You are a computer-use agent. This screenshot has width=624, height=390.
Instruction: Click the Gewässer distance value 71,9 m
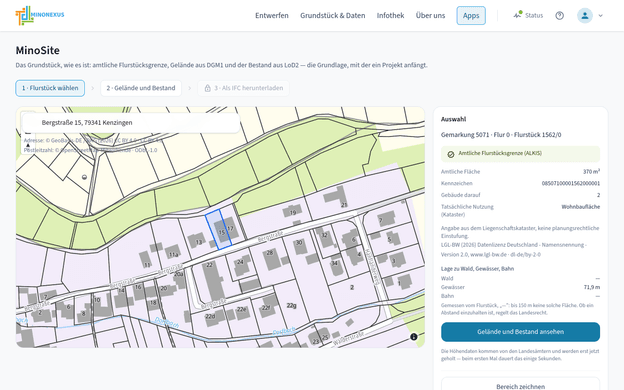592,287
